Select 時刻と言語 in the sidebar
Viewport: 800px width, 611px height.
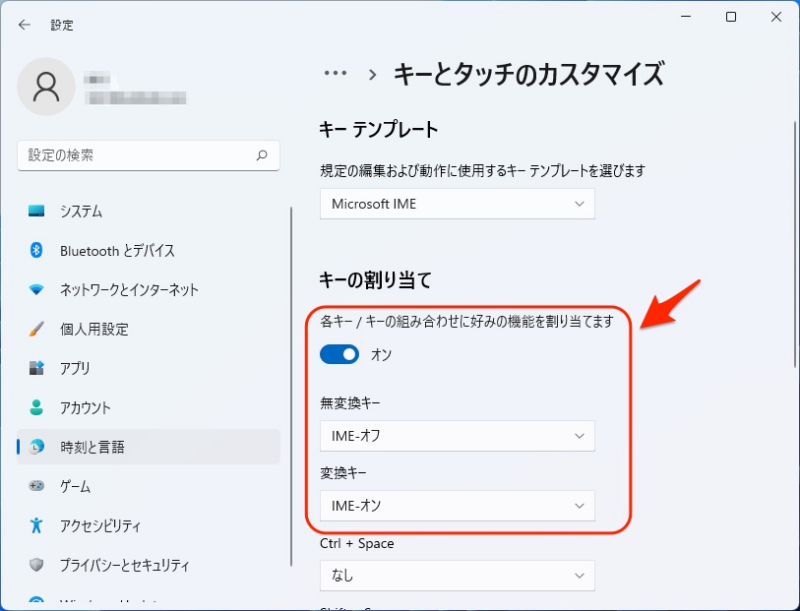[x=148, y=446]
